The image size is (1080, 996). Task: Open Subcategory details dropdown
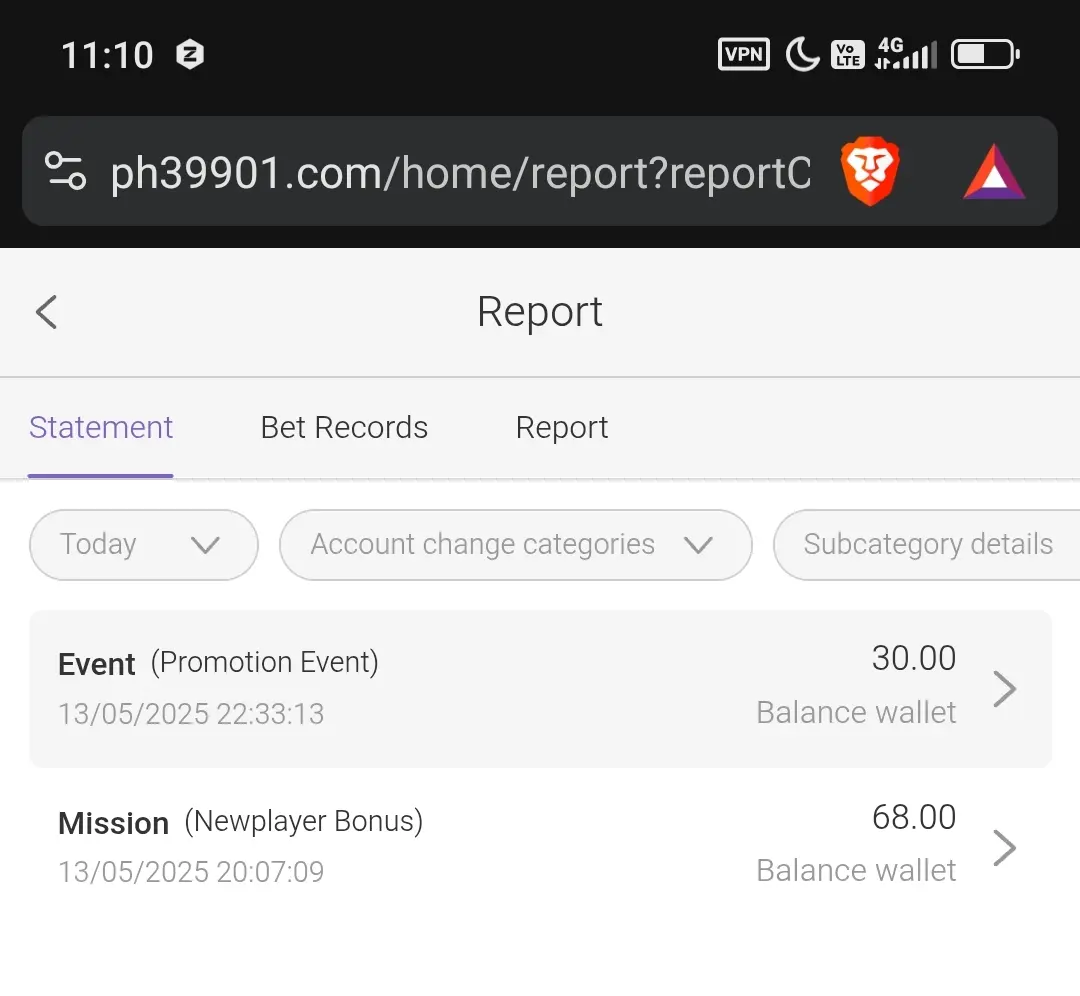(x=927, y=545)
